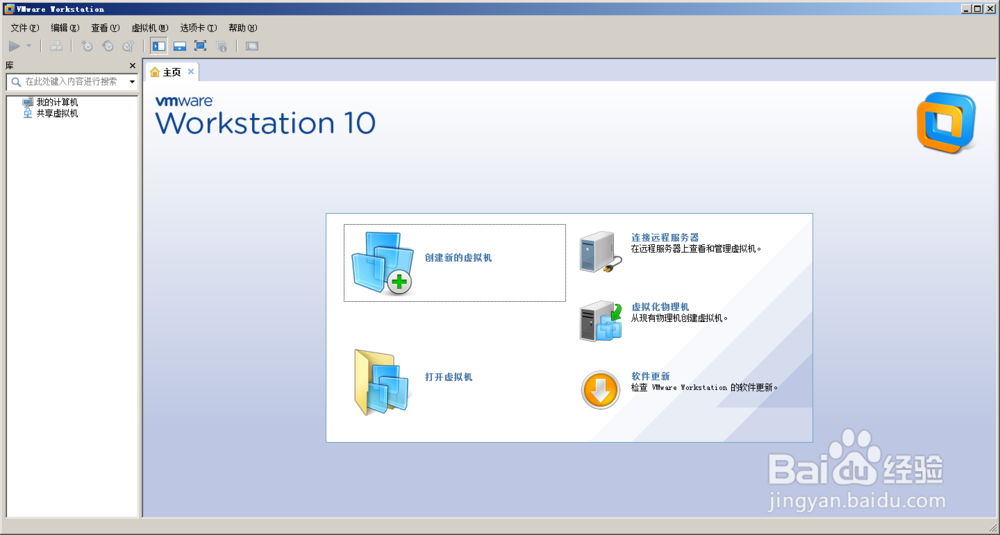Click the VMware Workstation title bar icon
This screenshot has height=535, width=1000.
tap(9, 9)
